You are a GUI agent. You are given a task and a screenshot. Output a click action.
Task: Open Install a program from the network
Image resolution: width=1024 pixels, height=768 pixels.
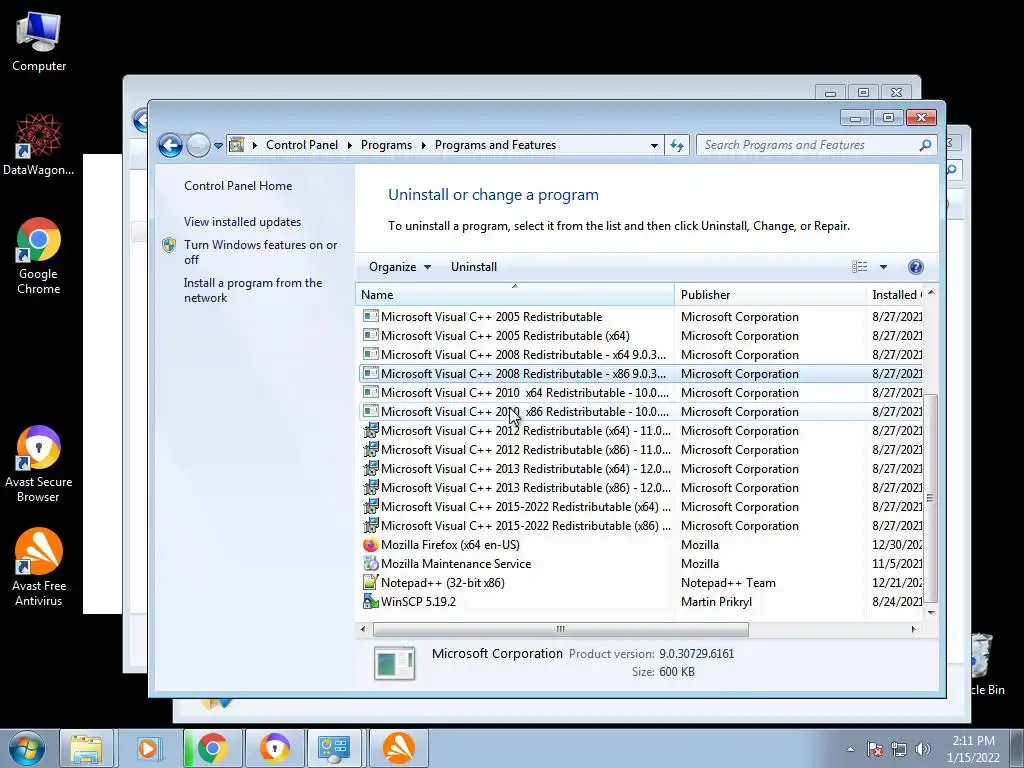(253, 290)
